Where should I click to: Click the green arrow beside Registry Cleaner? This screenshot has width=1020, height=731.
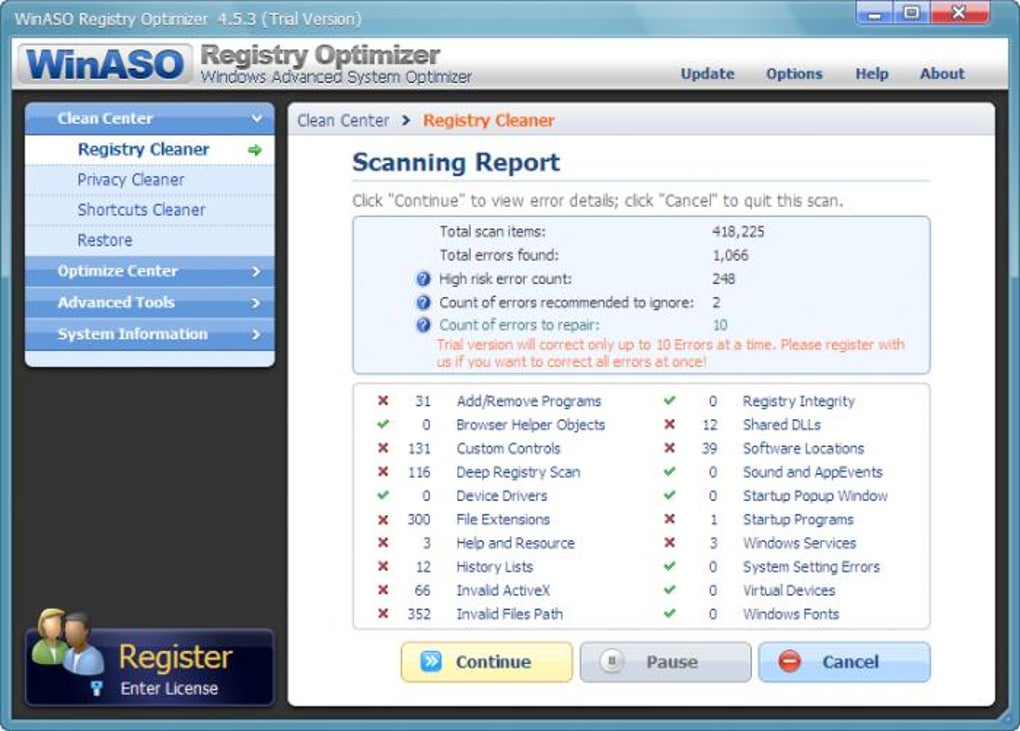click(255, 150)
